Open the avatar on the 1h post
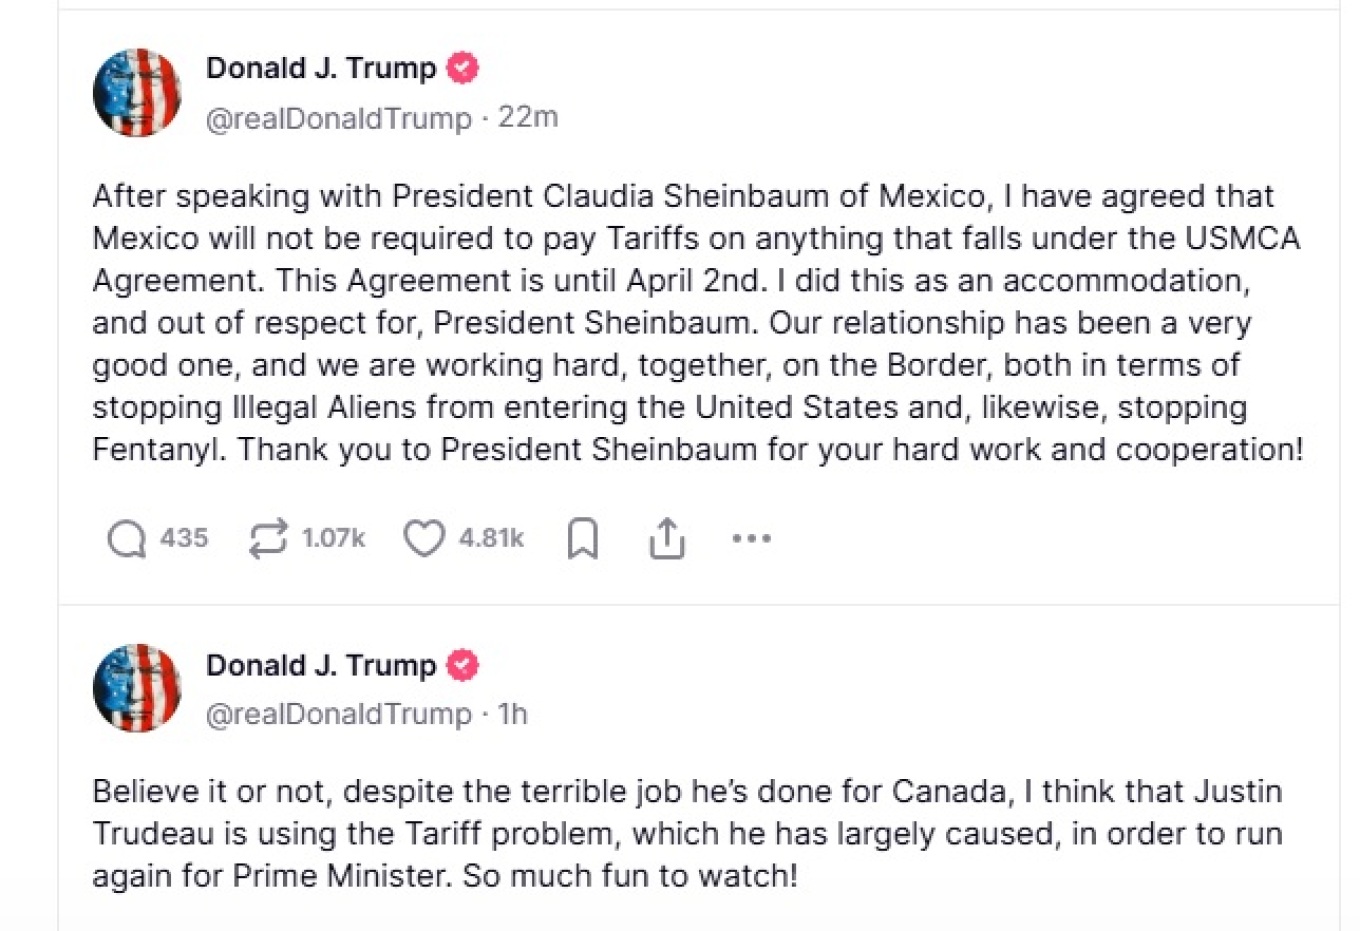Screen dimensions: 1360x931 click(x=137, y=688)
